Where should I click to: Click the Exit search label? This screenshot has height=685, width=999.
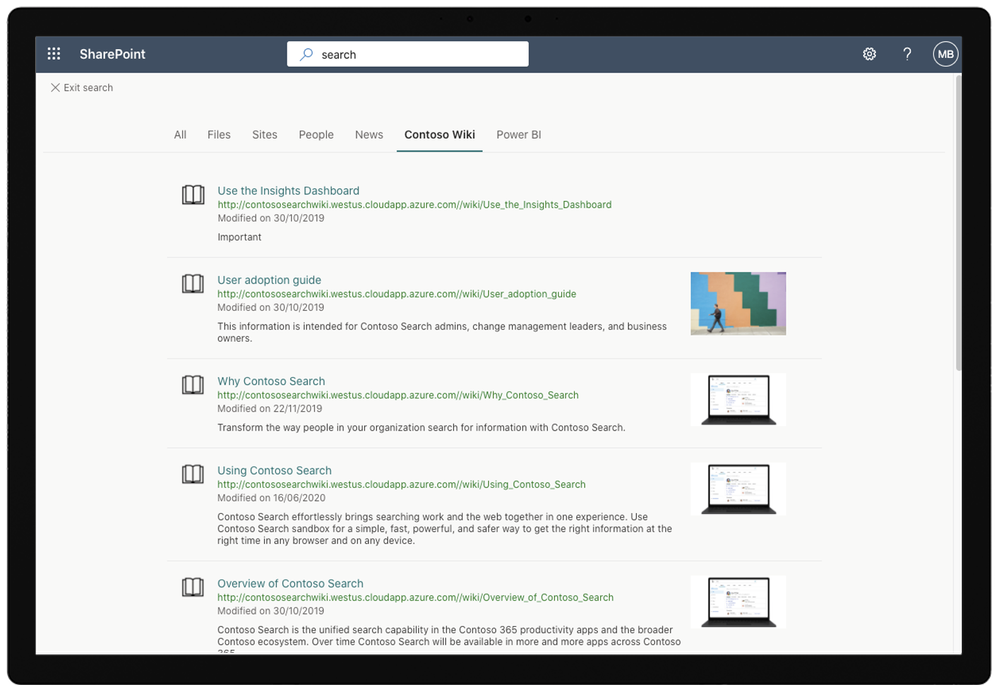(88, 87)
